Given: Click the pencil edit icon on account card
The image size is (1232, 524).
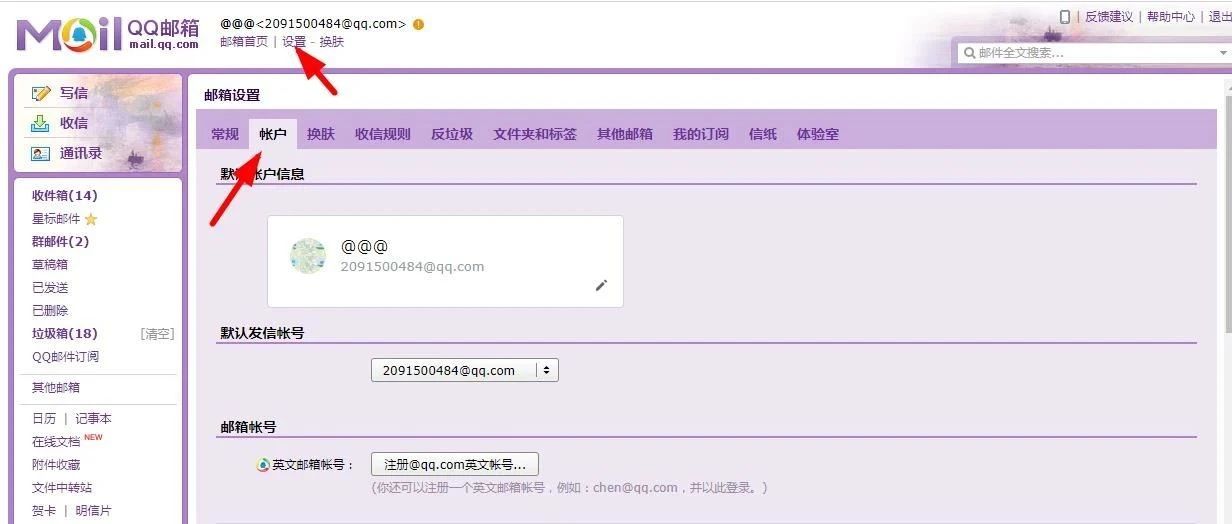Looking at the screenshot, I should pyautogui.click(x=601, y=285).
